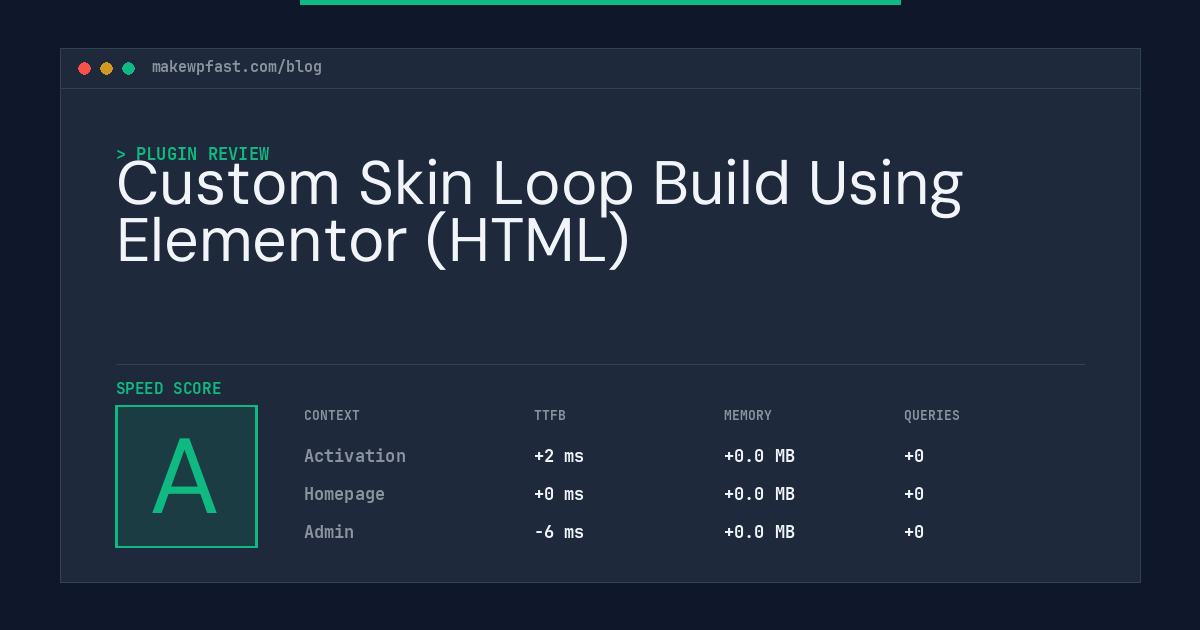Click the '> PLUGIN REVIEW' label
The width and height of the screenshot is (1200, 630).
click(193, 154)
